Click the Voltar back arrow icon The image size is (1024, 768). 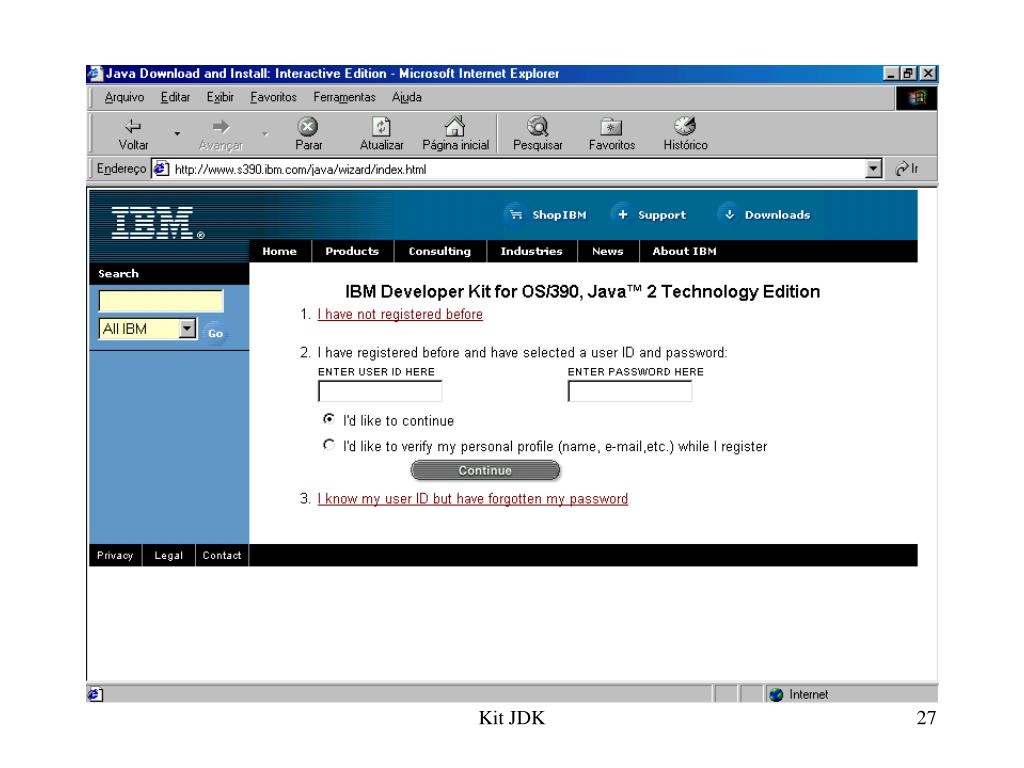pyautogui.click(x=133, y=126)
